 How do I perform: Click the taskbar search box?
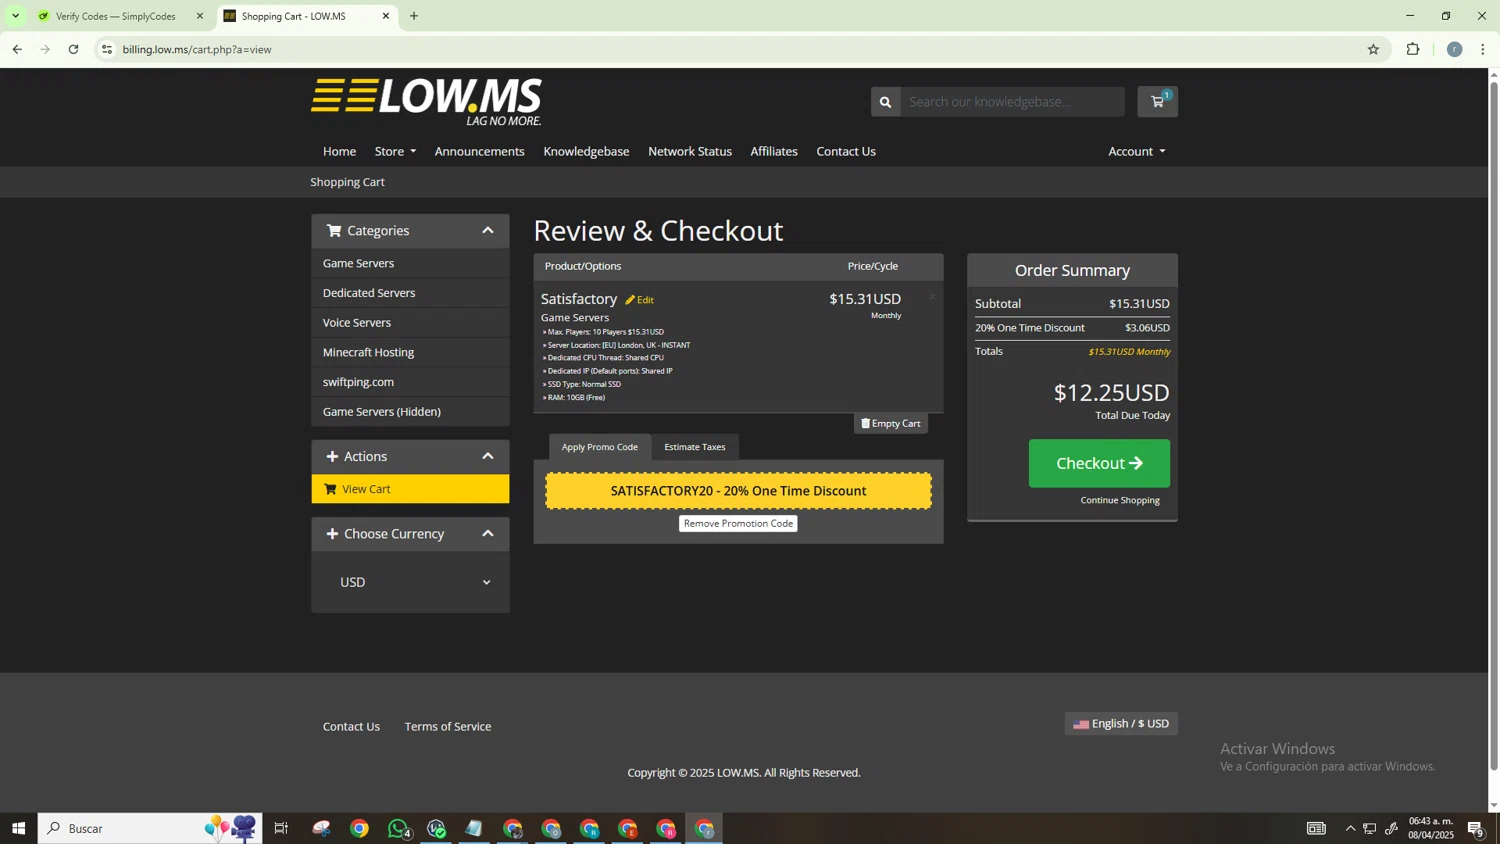[150, 828]
